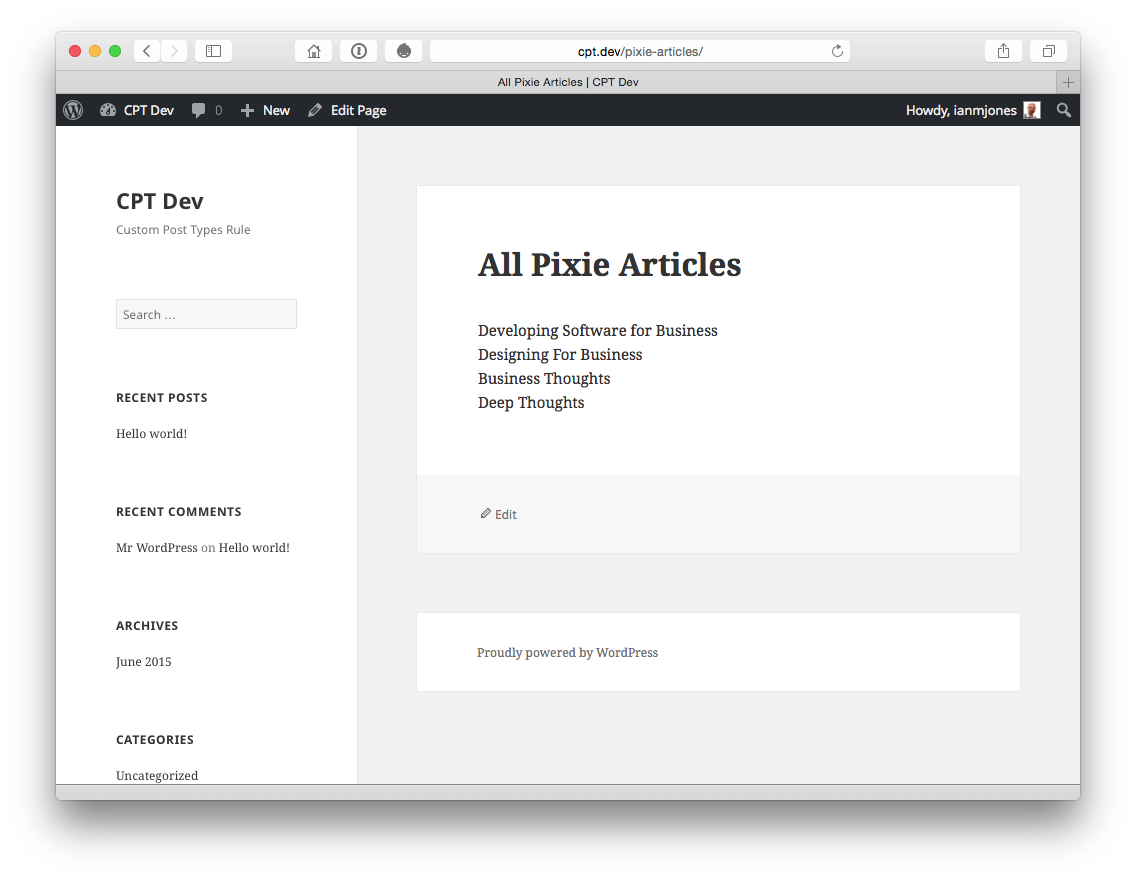This screenshot has width=1136, height=880.
Task: Click the All Pixie Articles heading
Action: point(609,264)
